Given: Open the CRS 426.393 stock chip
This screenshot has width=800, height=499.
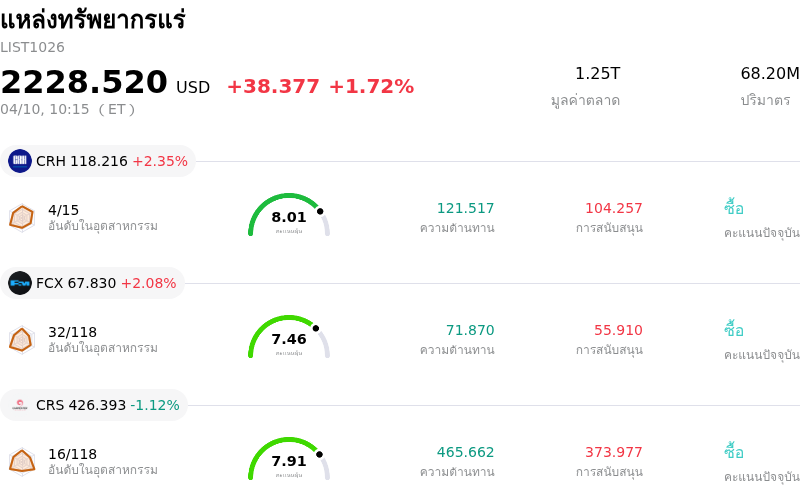Looking at the screenshot, I should click(x=94, y=405).
